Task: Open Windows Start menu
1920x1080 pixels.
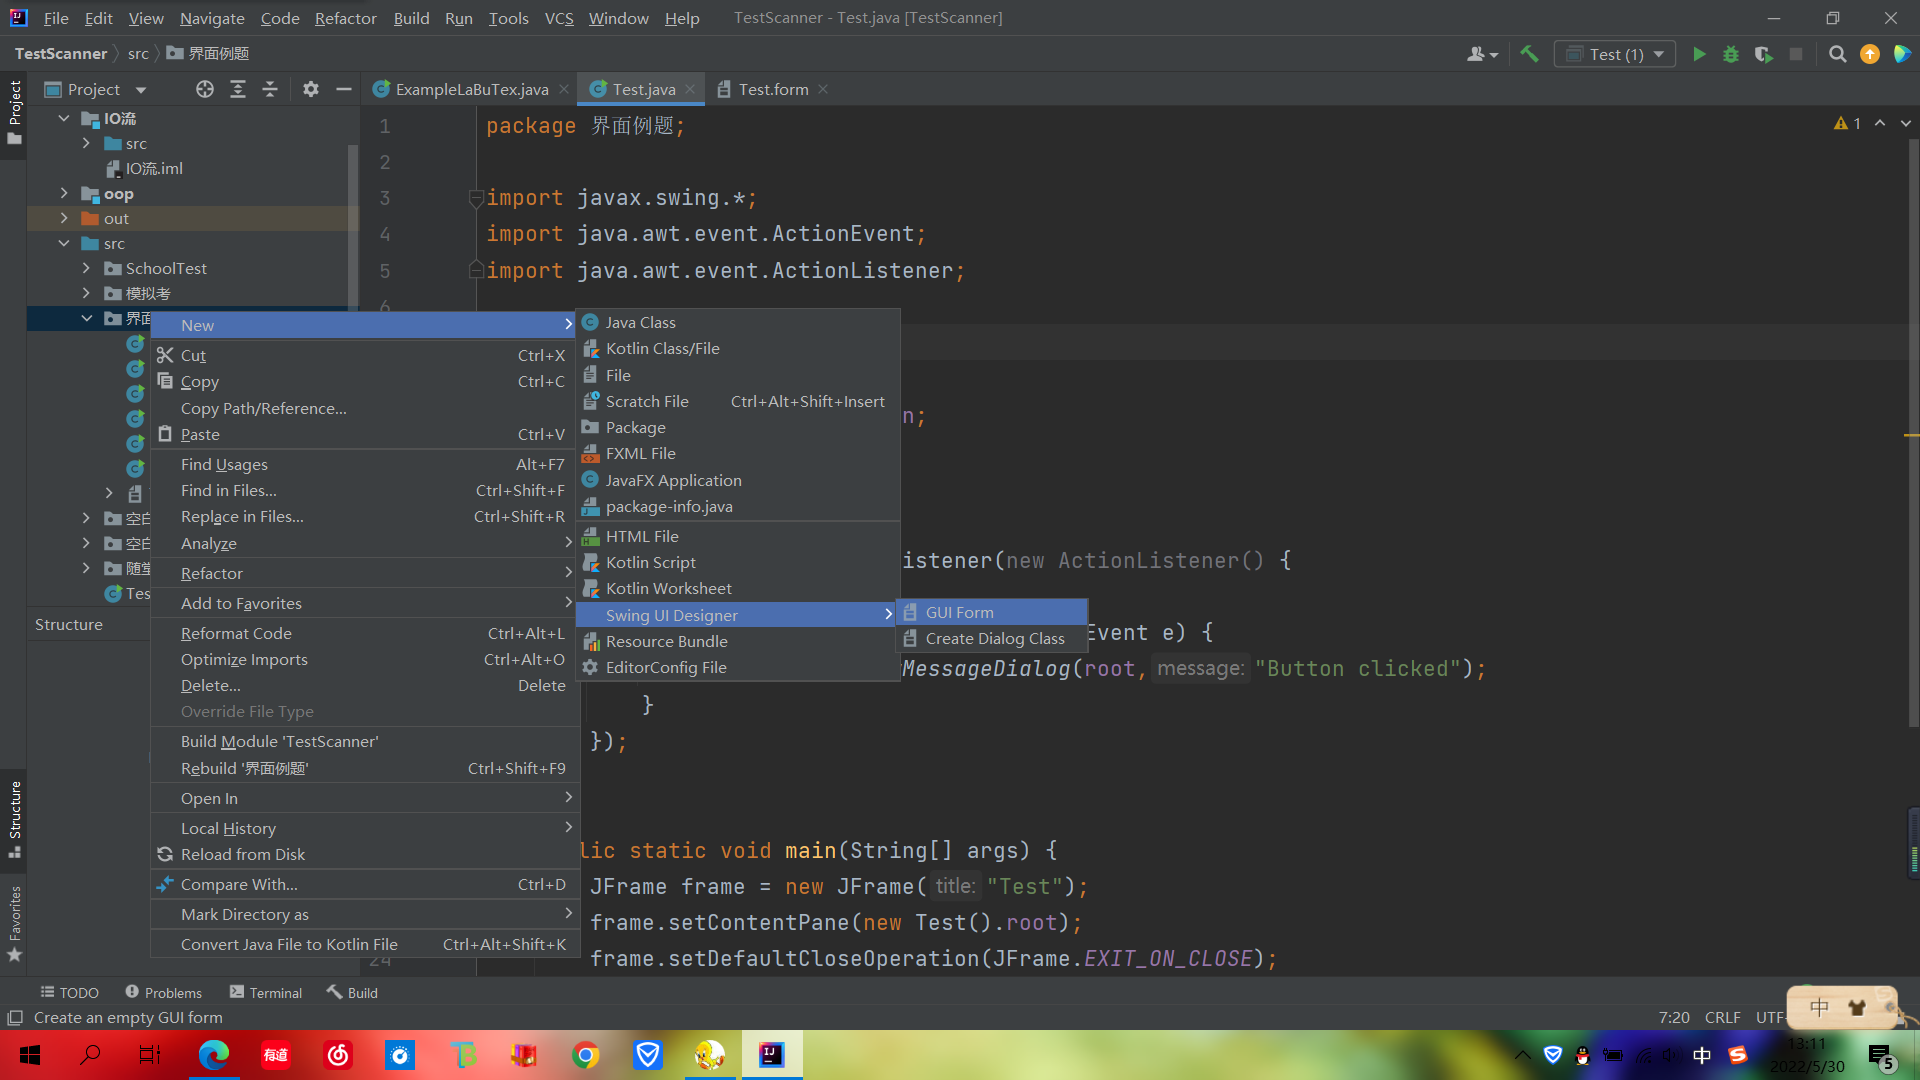Action: point(30,1055)
